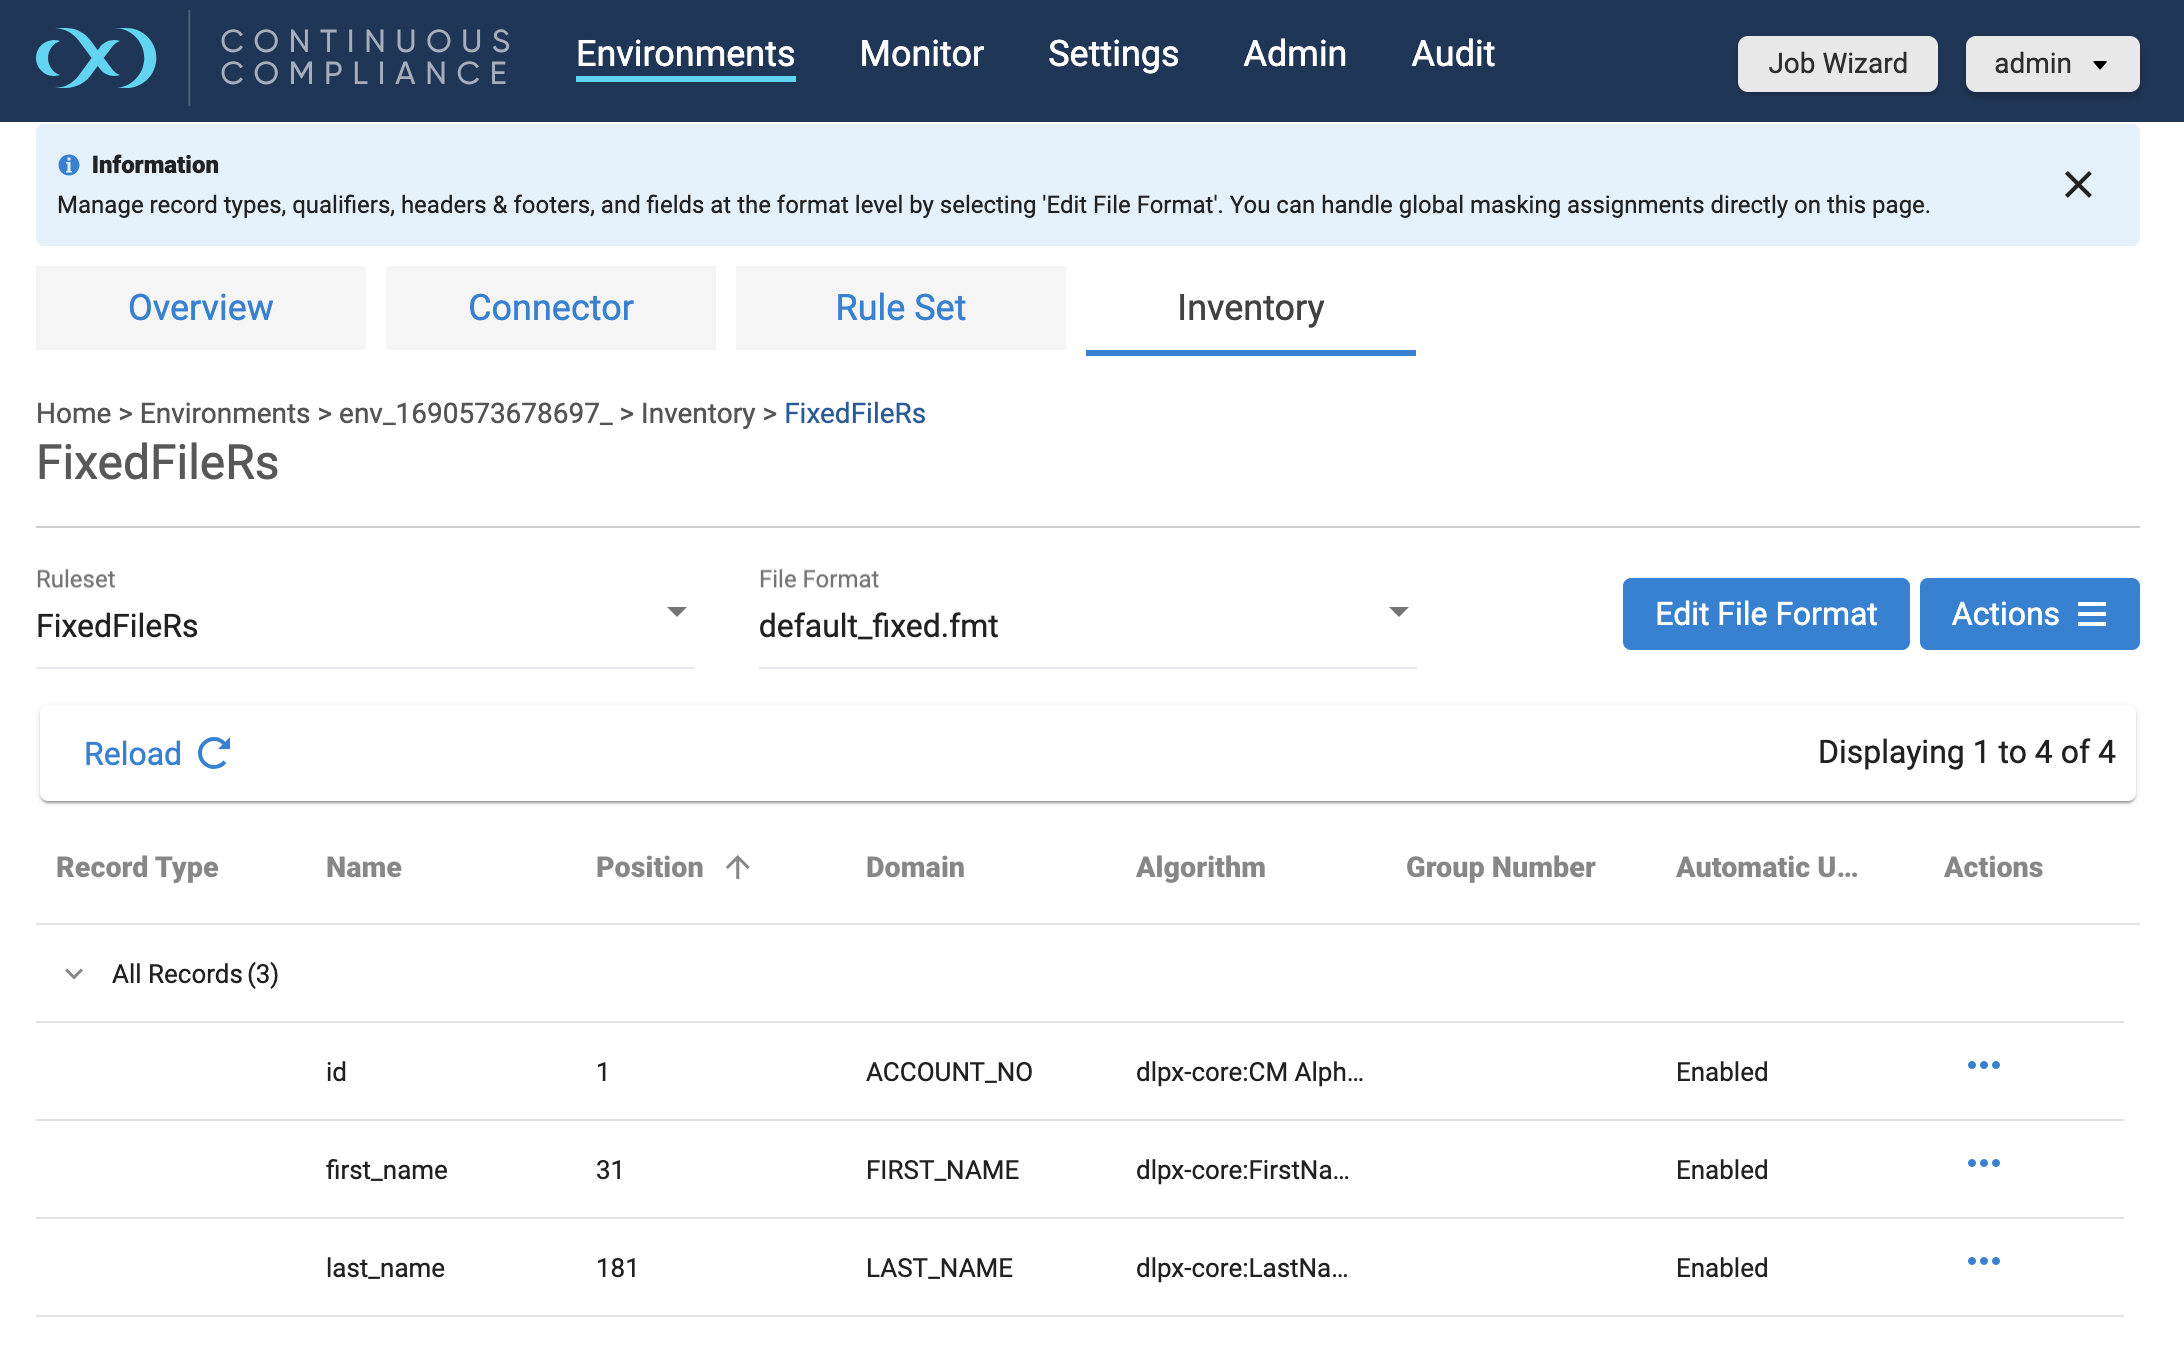2184x1366 pixels.
Task: Click the Continuous Compliance logo icon
Action: 96,57
